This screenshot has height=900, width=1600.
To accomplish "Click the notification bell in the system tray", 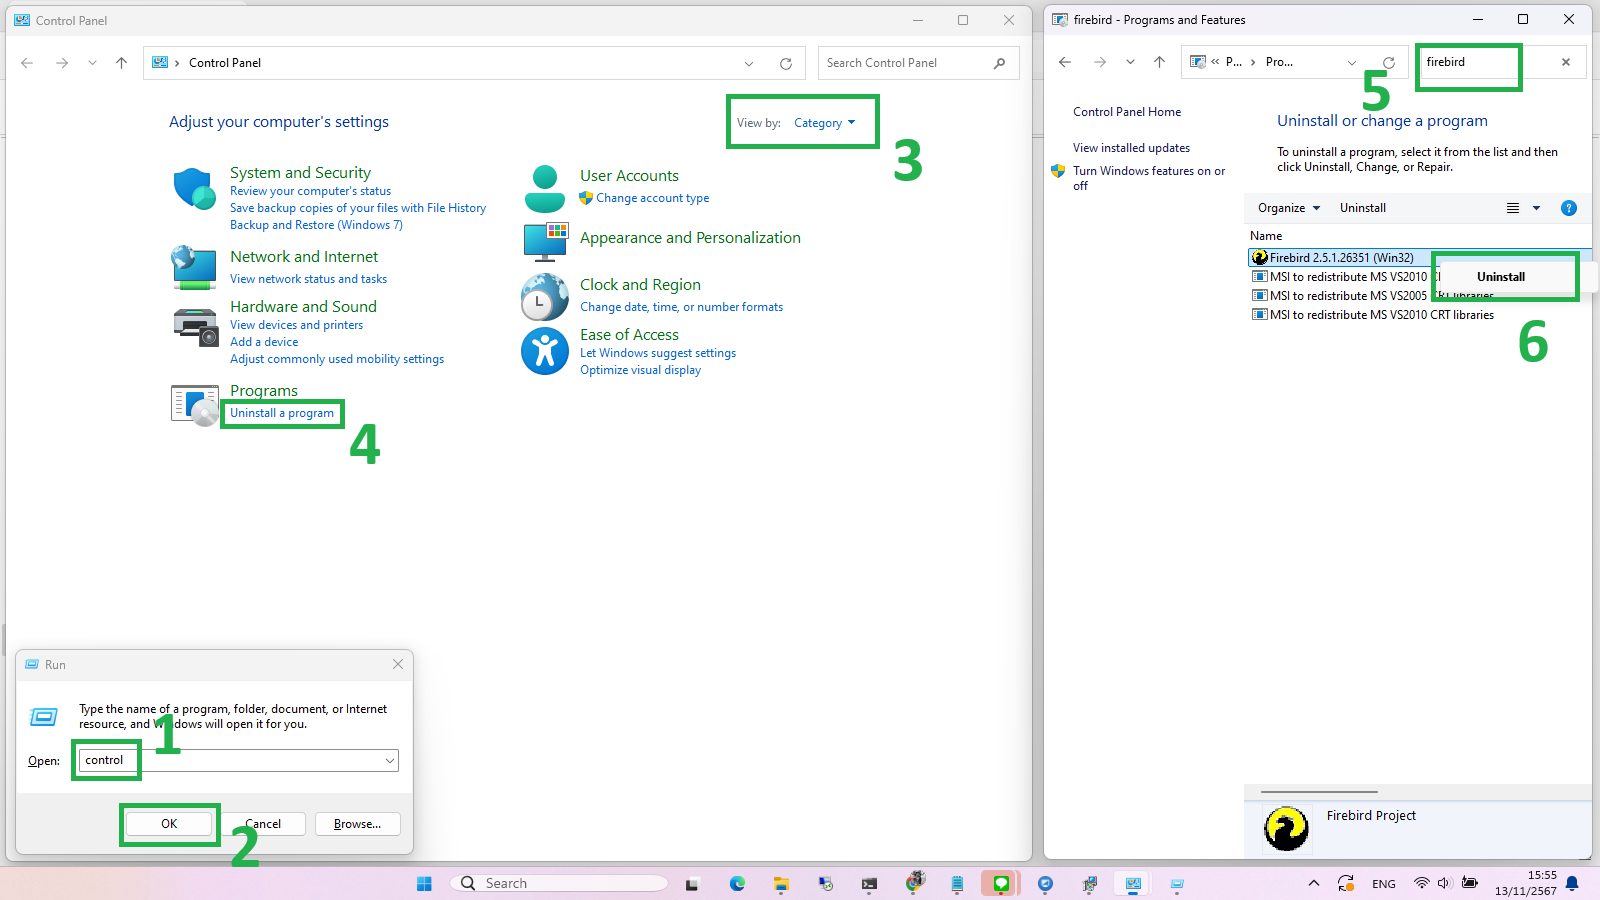I will pos(1573,883).
